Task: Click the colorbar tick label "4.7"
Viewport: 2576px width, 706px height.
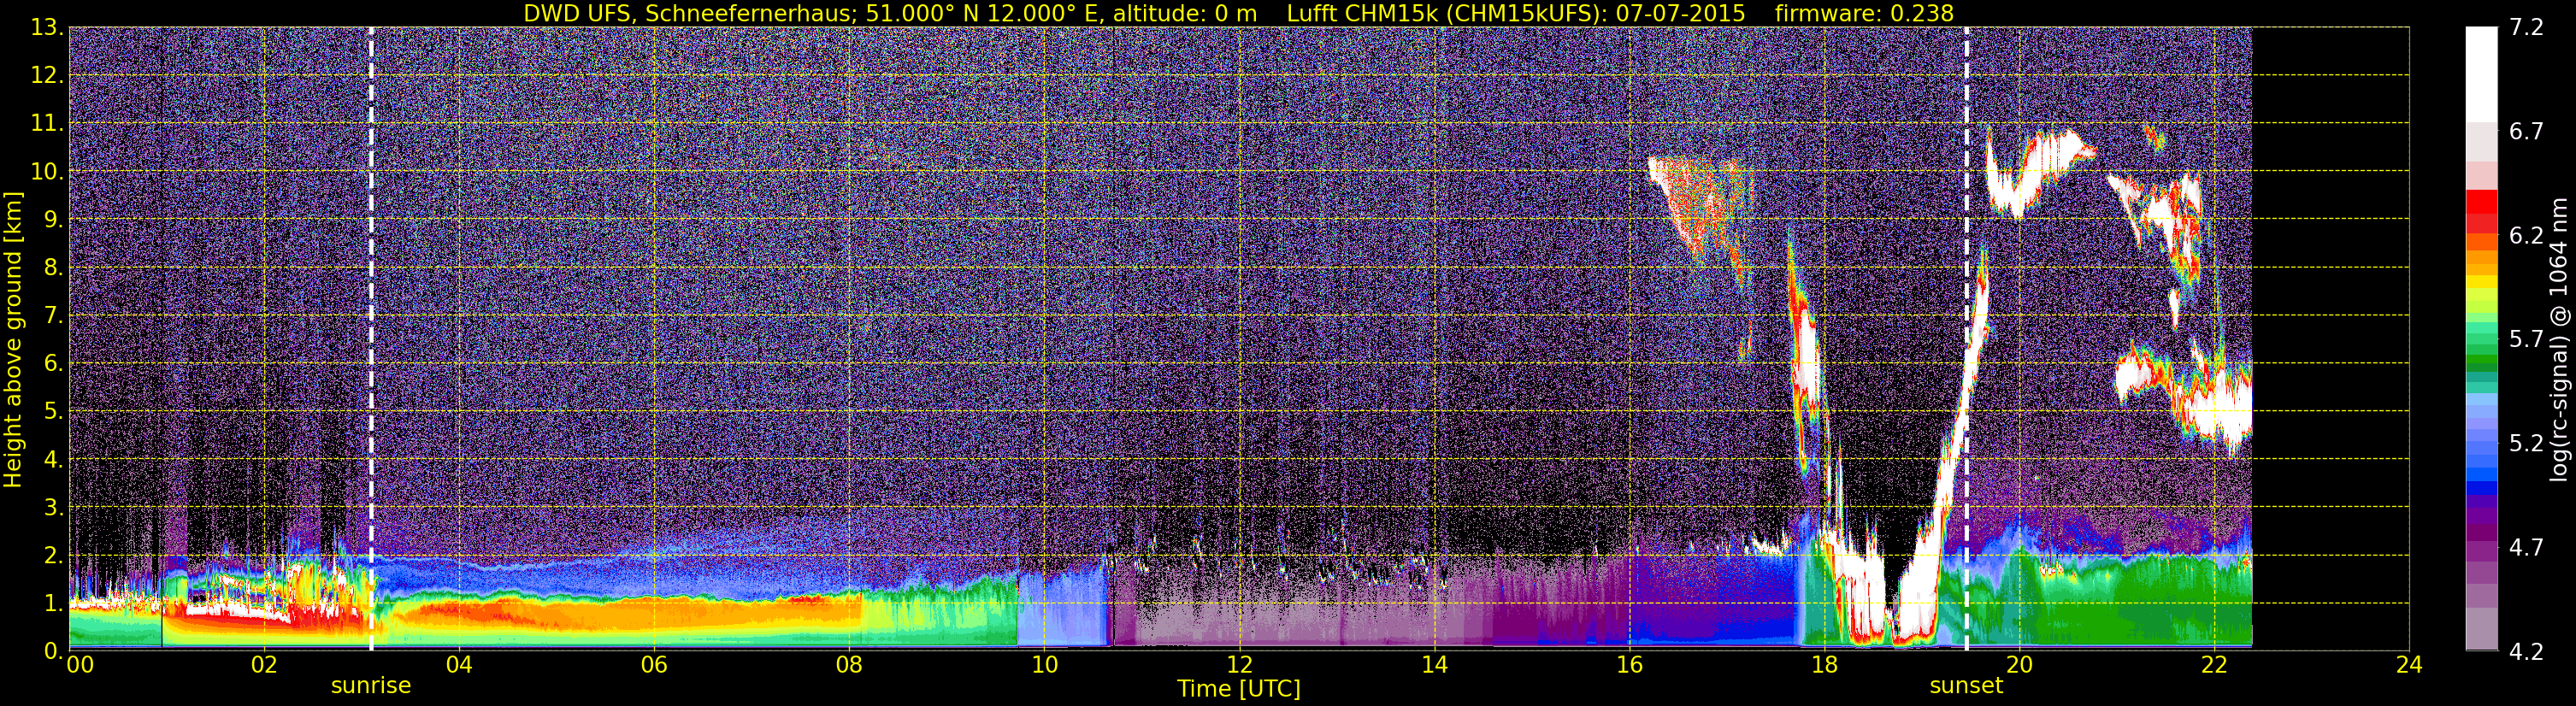Action: (x=2526, y=548)
